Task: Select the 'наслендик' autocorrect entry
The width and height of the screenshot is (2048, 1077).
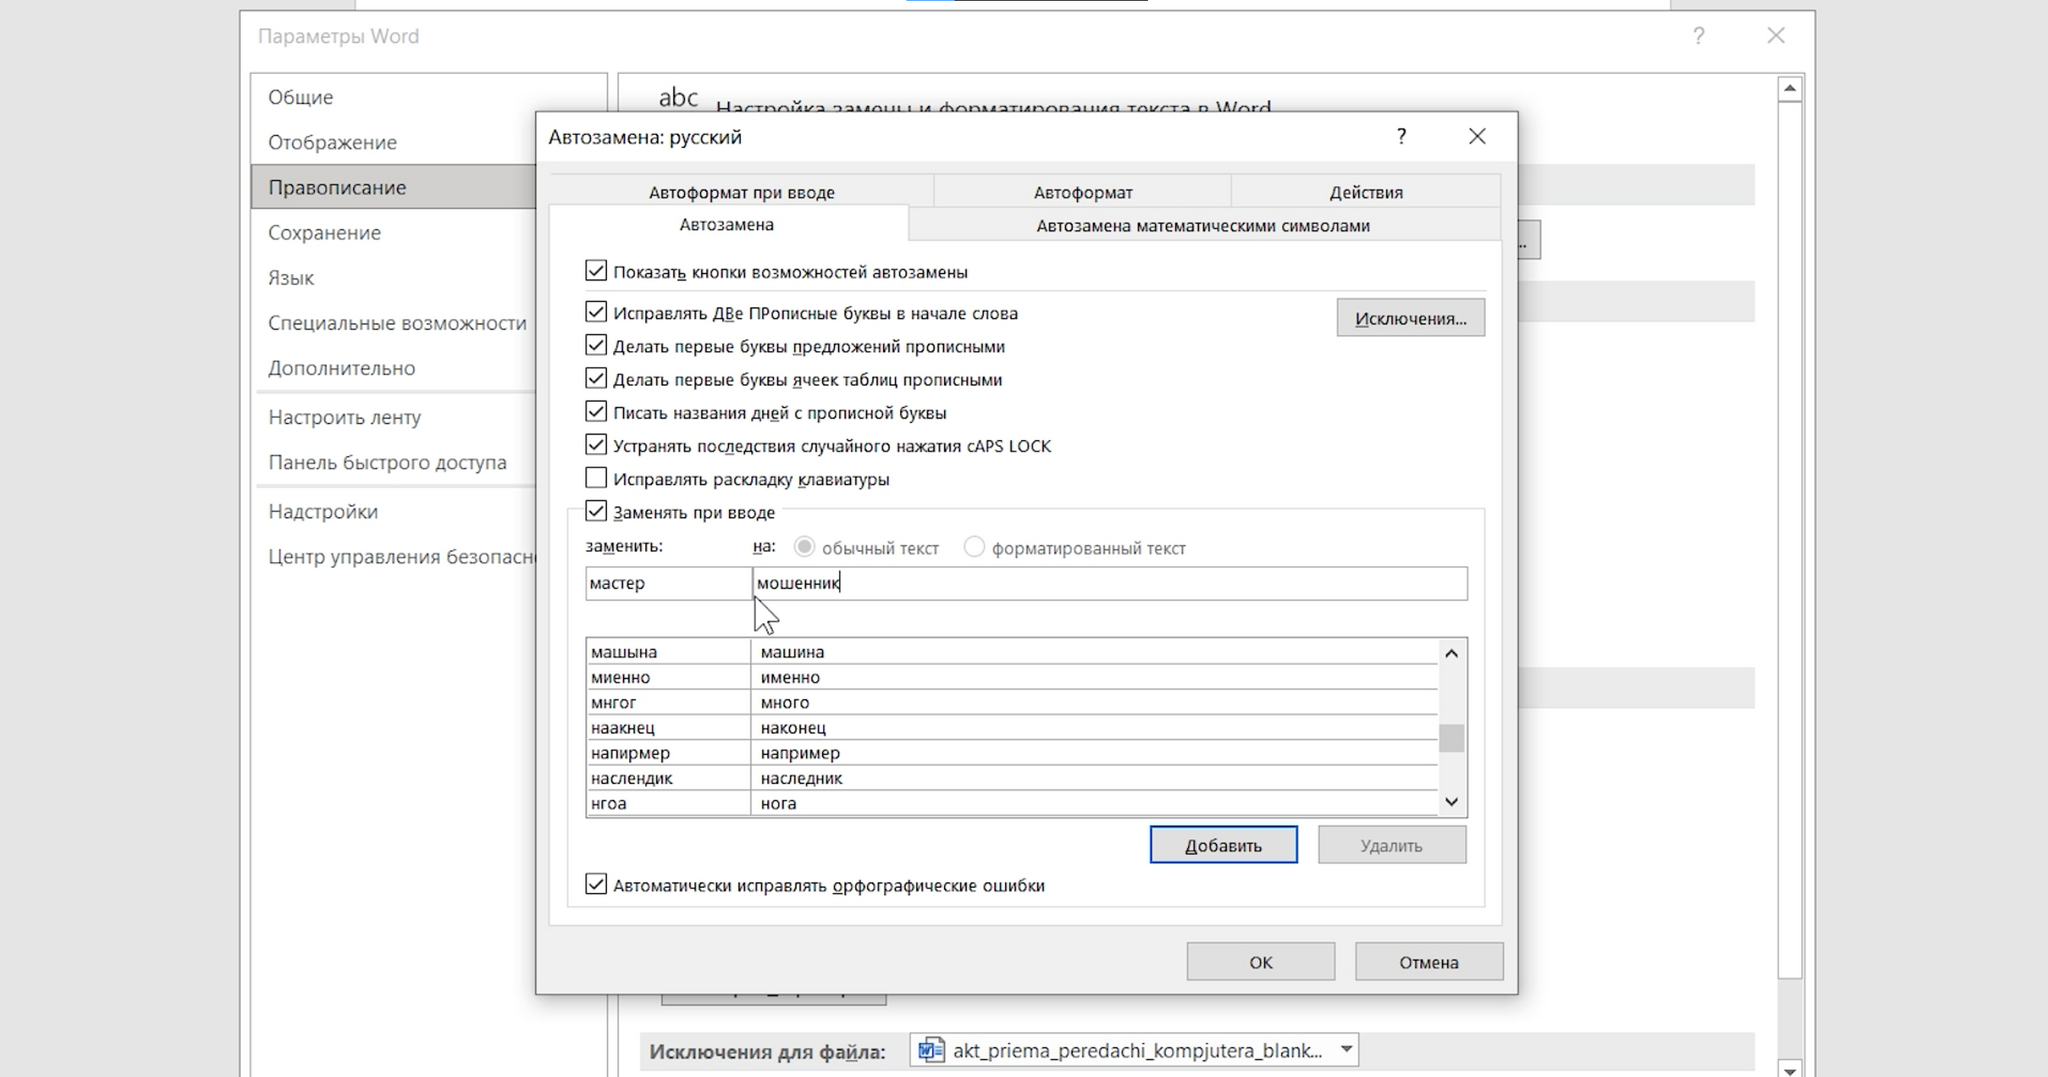Action: pos(1012,777)
